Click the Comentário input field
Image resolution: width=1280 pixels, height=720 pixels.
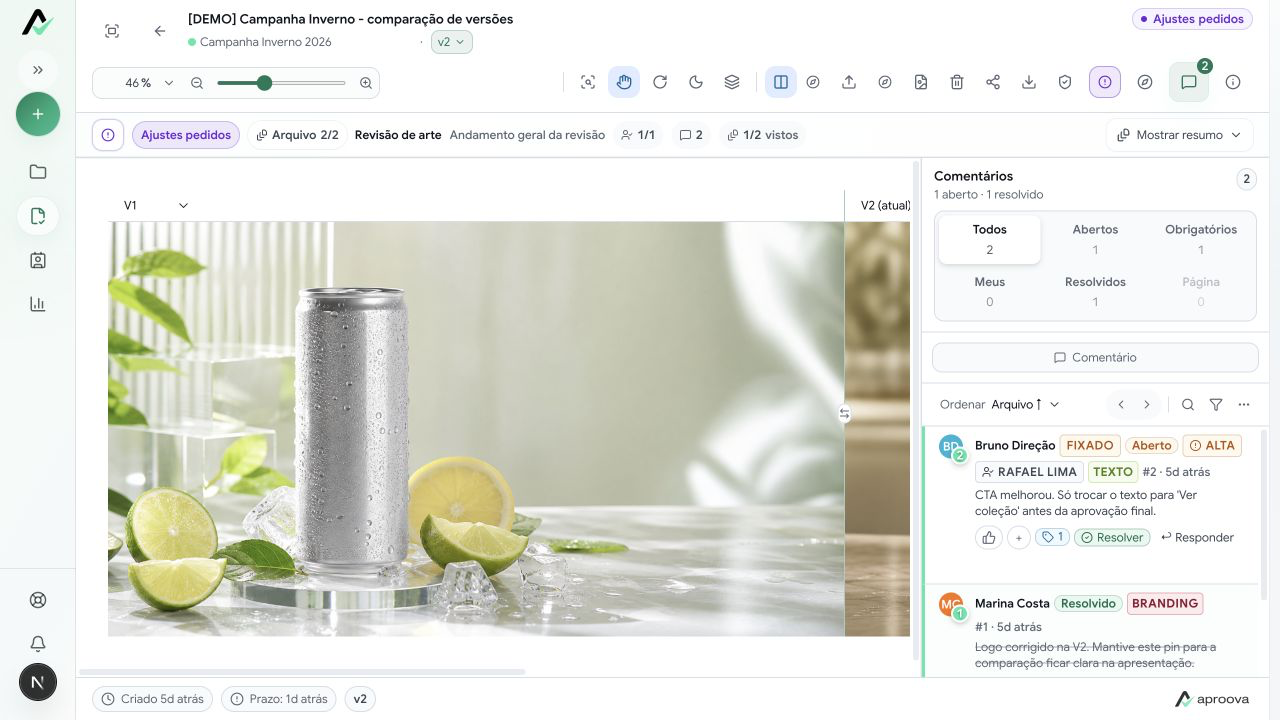pos(1095,357)
